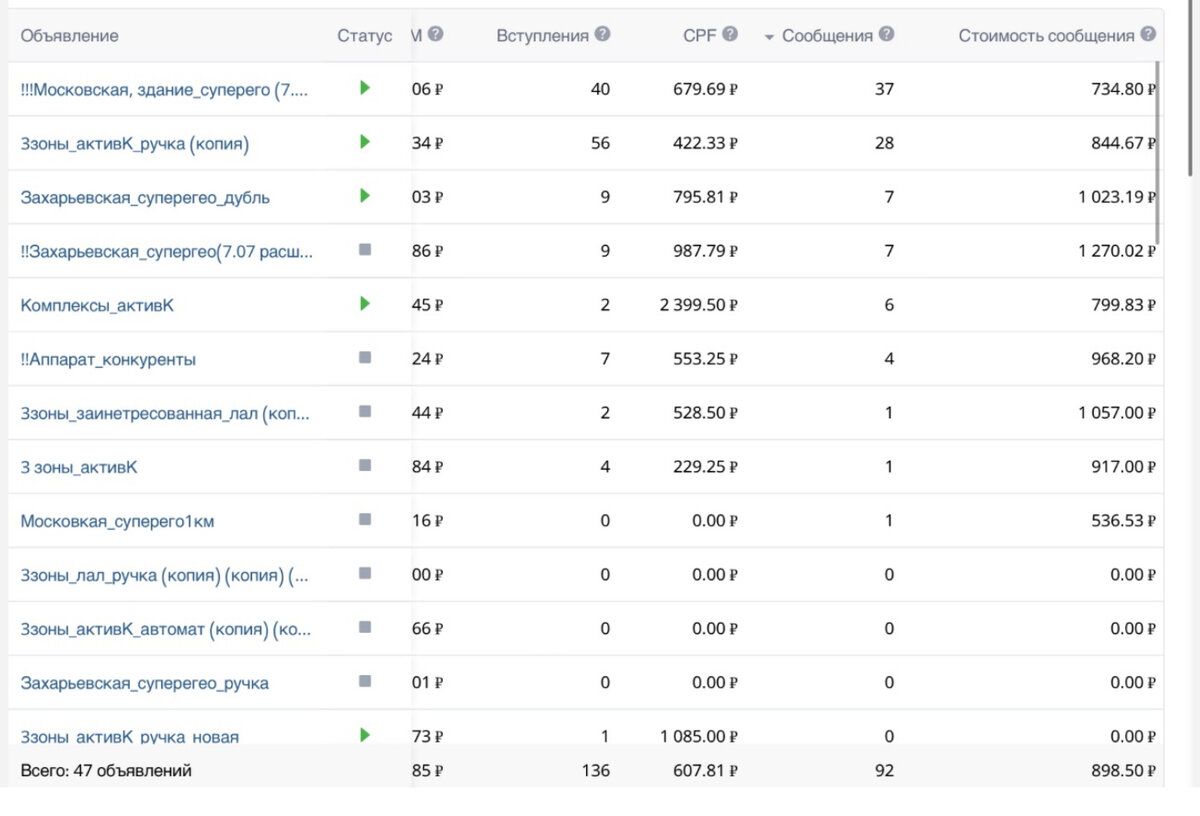Click help icon next to Вступления header

pos(602,34)
